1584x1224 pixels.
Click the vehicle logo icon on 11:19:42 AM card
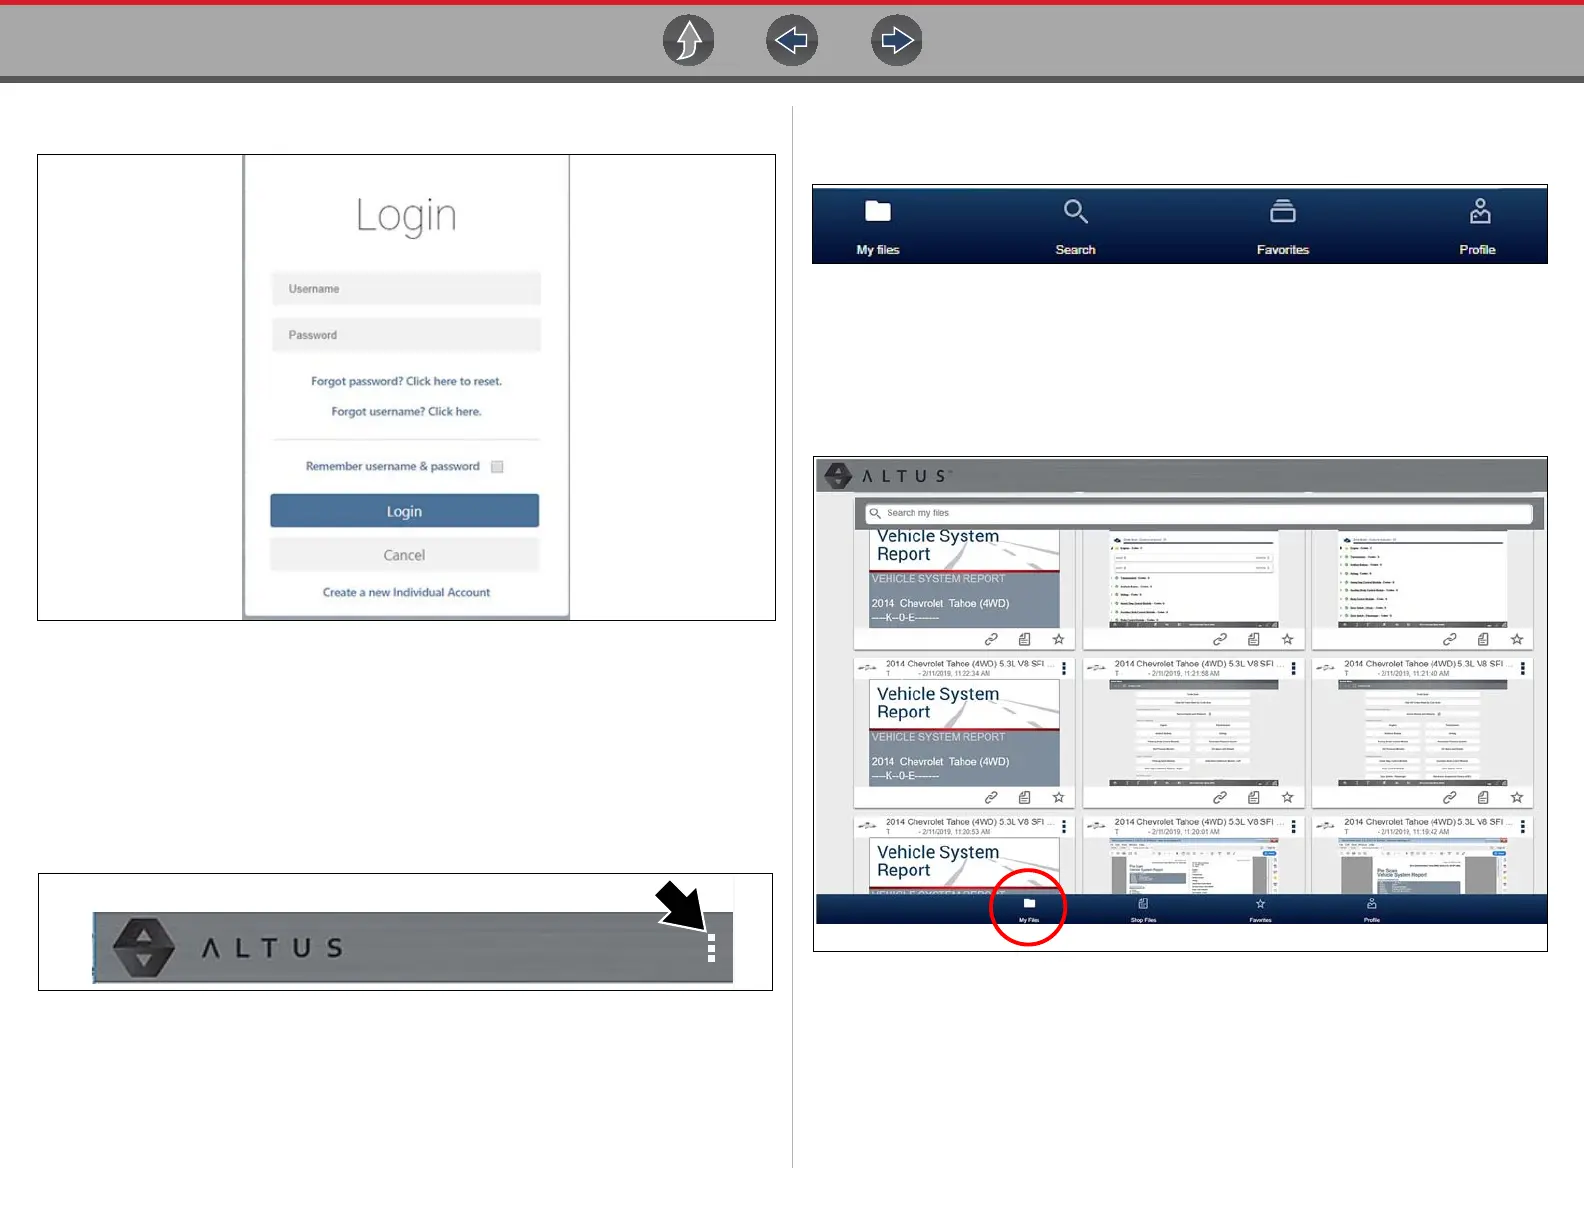click(x=1325, y=825)
